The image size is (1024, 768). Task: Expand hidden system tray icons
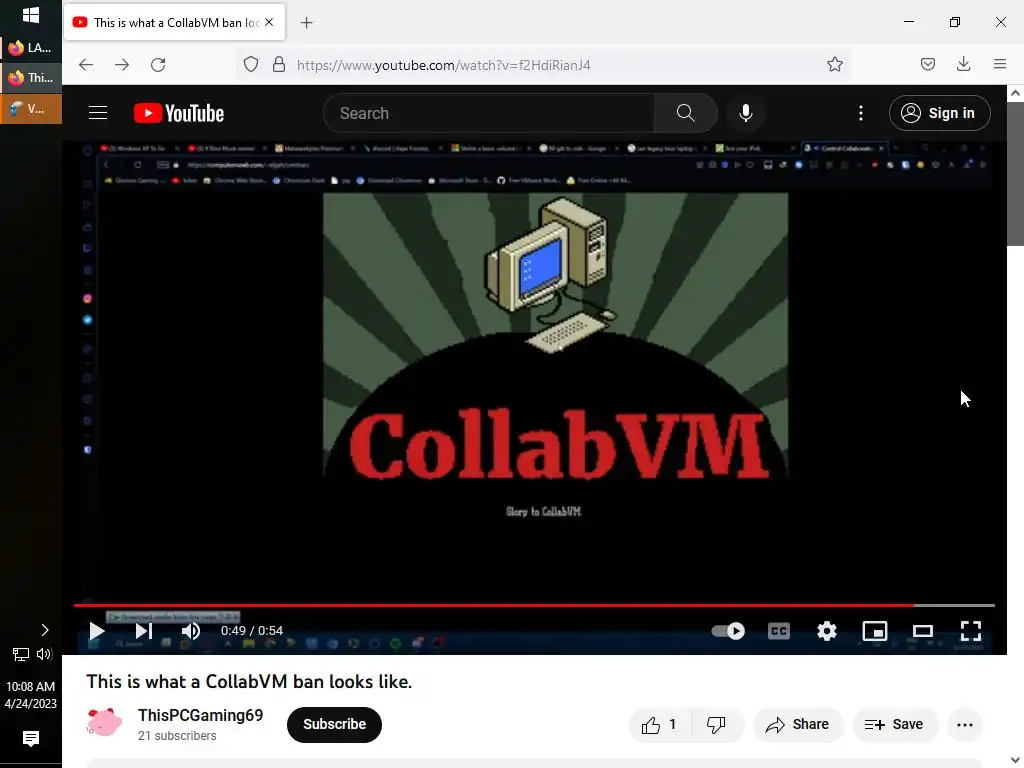click(x=44, y=630)
